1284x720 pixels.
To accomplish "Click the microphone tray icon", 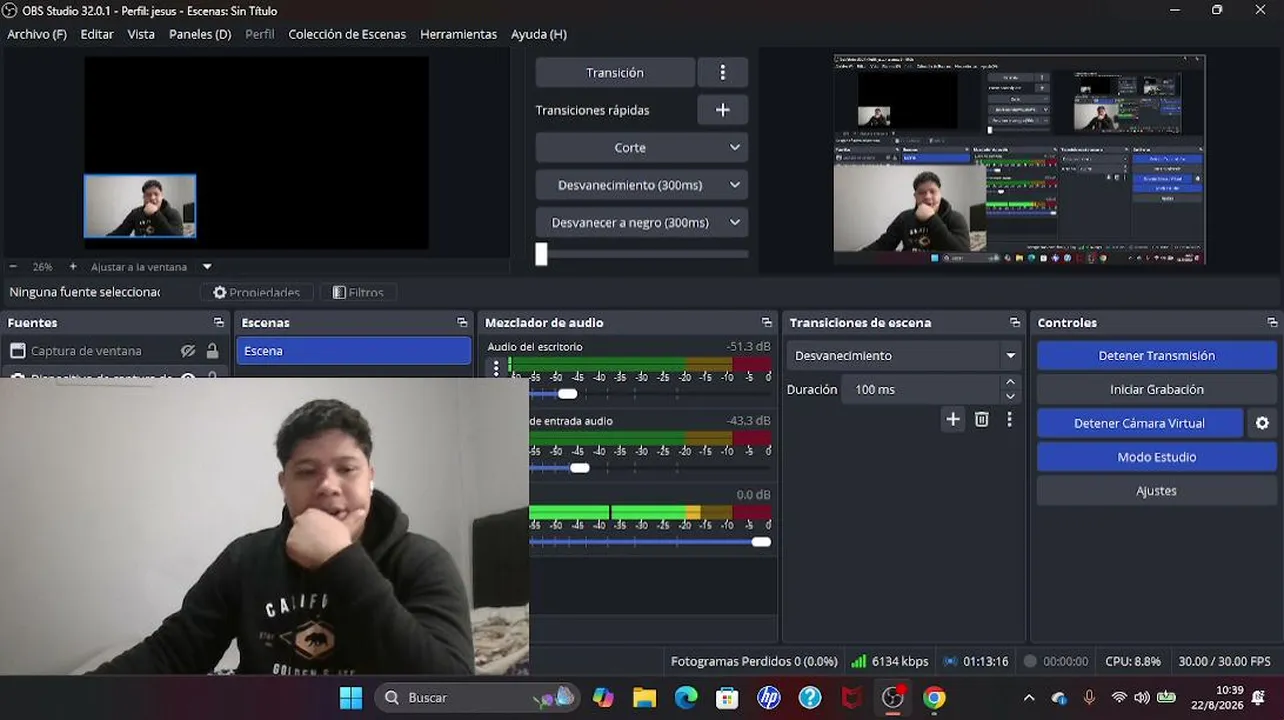I will 1089,698.
